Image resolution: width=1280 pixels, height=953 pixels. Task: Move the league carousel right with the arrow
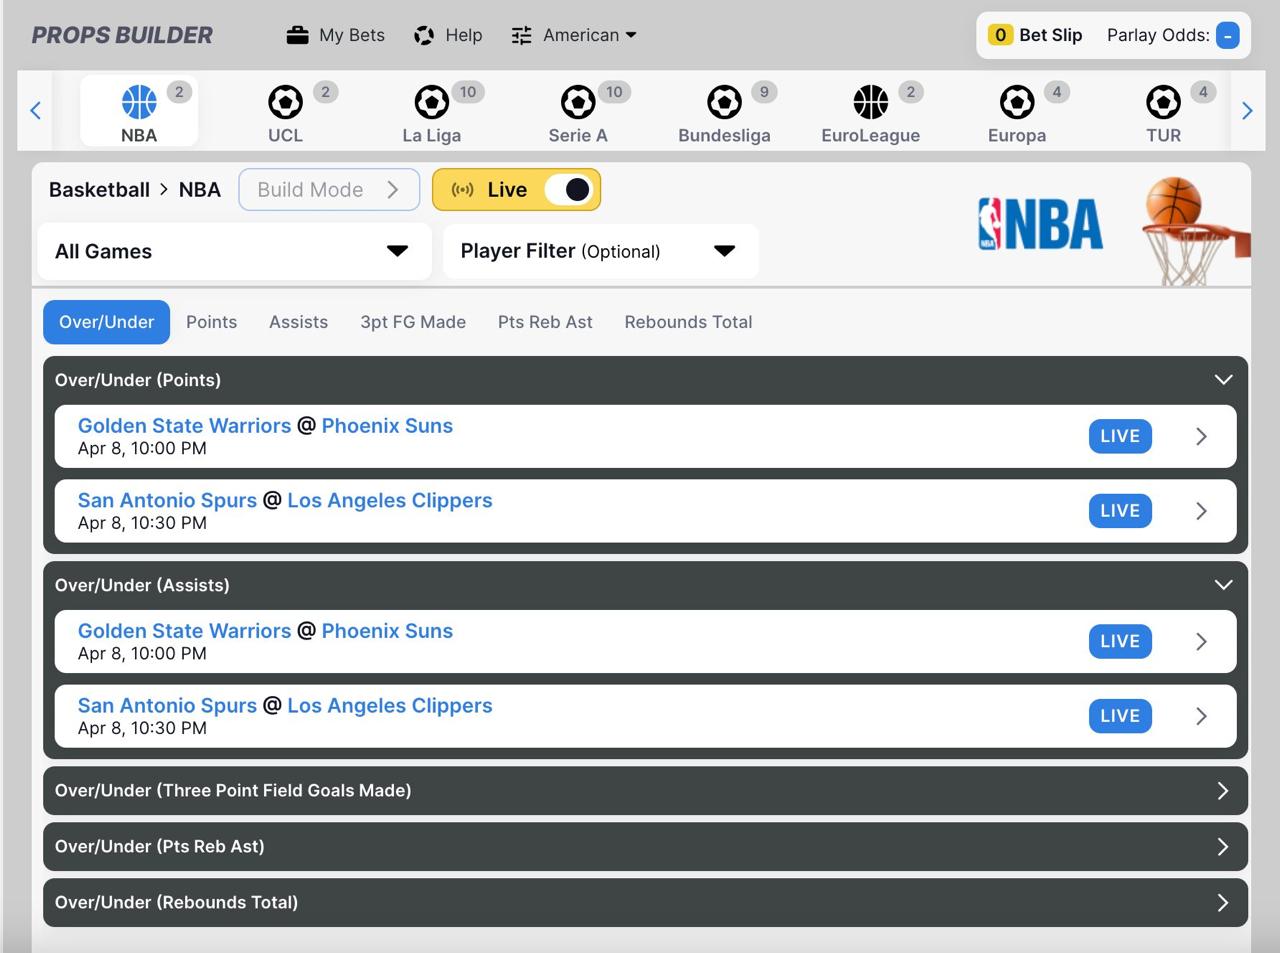pos(1247,110)
